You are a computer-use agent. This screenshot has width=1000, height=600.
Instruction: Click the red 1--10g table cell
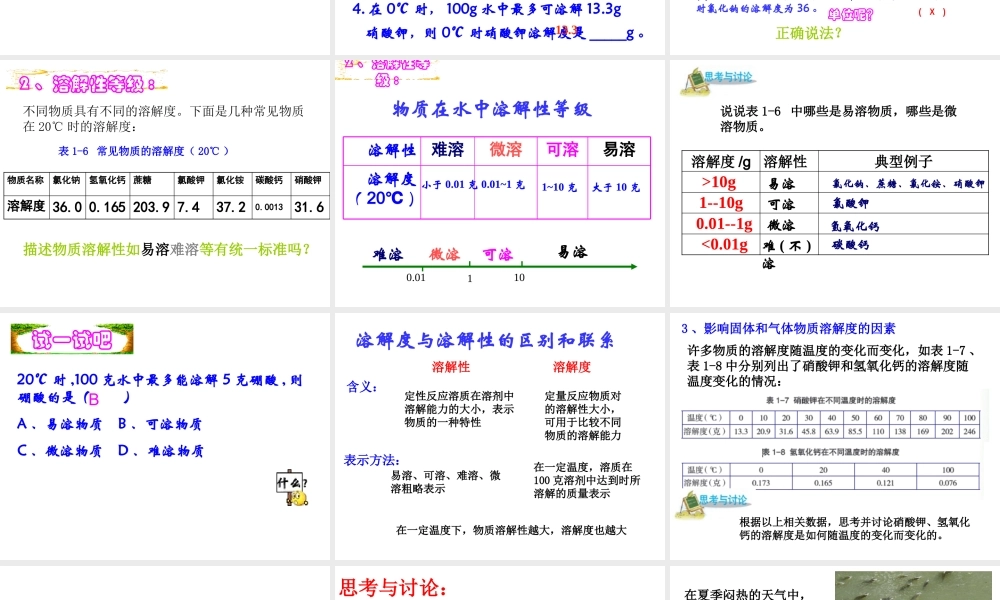(720, 203)
